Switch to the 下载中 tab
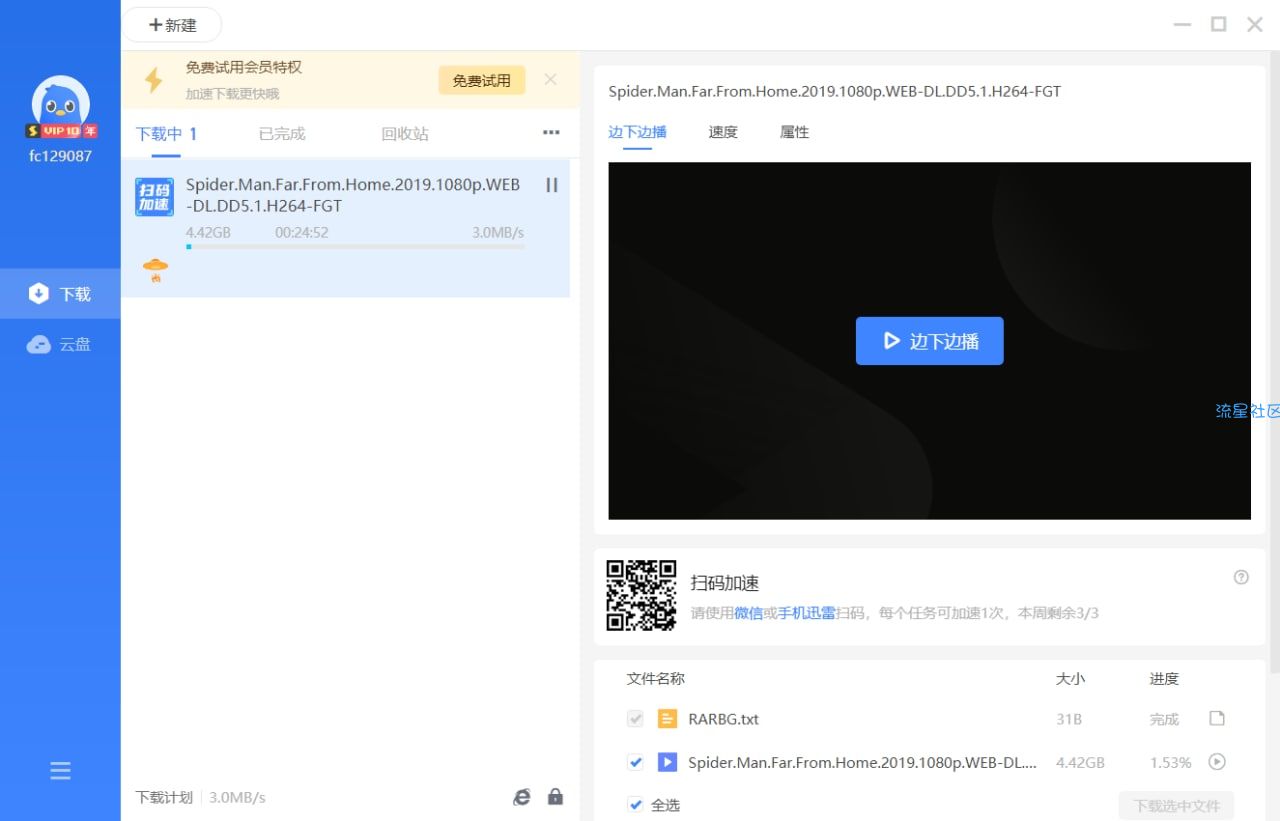 coord(166,134)
